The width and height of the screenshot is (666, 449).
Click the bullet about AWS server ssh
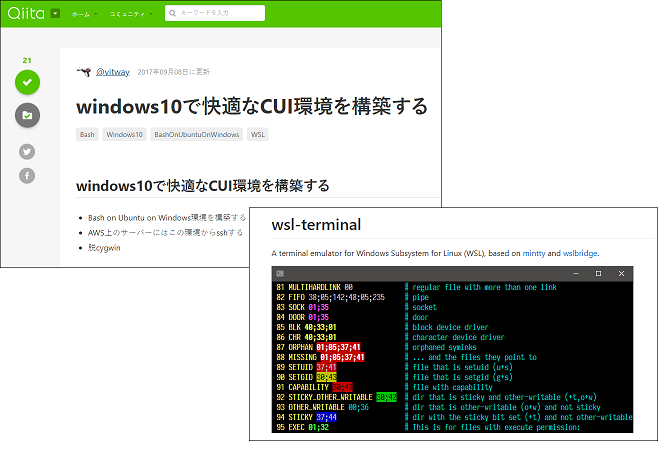165,233
